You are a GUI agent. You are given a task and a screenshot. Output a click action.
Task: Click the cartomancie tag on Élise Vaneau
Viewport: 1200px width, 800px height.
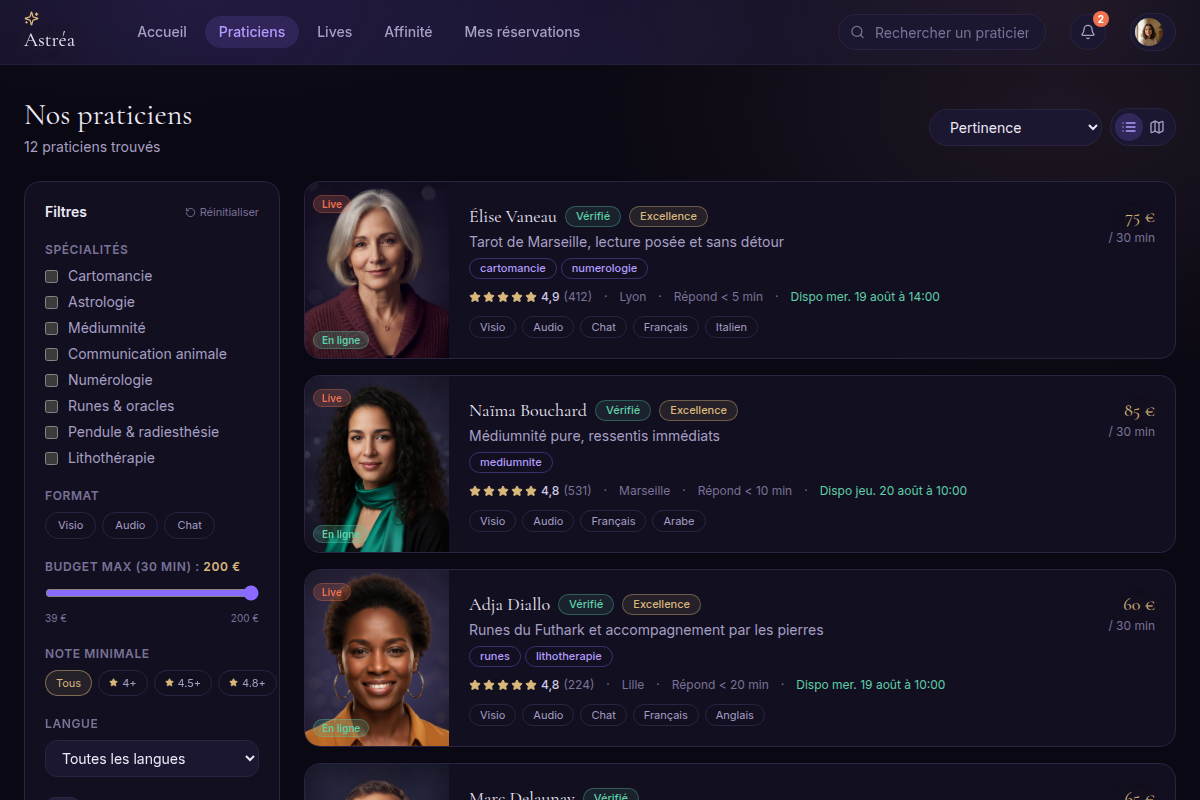click(x=513, y=268)
